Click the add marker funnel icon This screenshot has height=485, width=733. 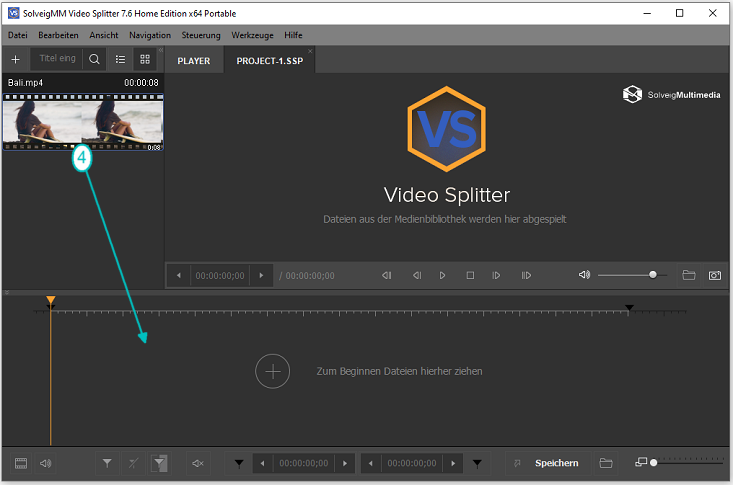pos(107,463)
